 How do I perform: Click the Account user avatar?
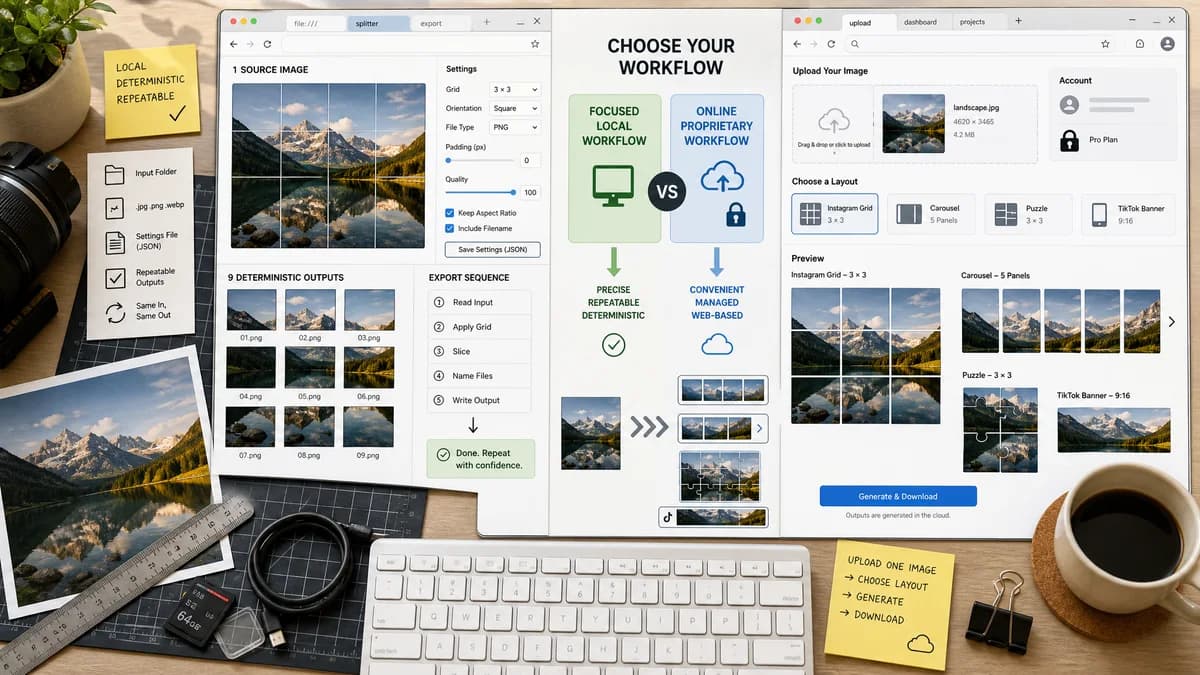click(x=1069, y=104)
